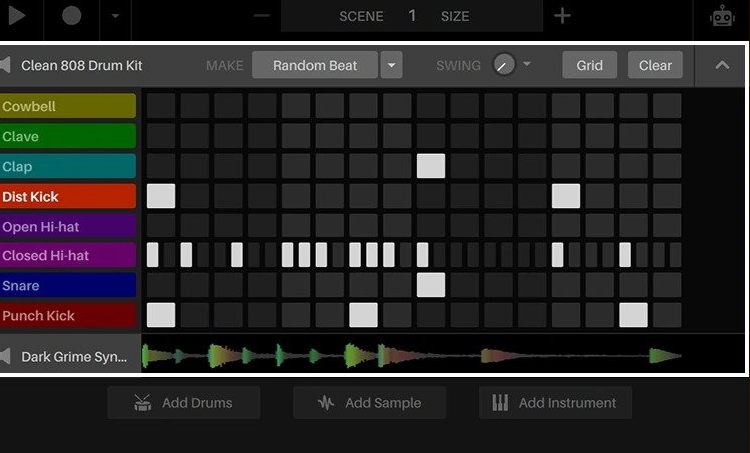Click the Play button in the top bar
Screen dimensions: 750x453
[16, 15]
